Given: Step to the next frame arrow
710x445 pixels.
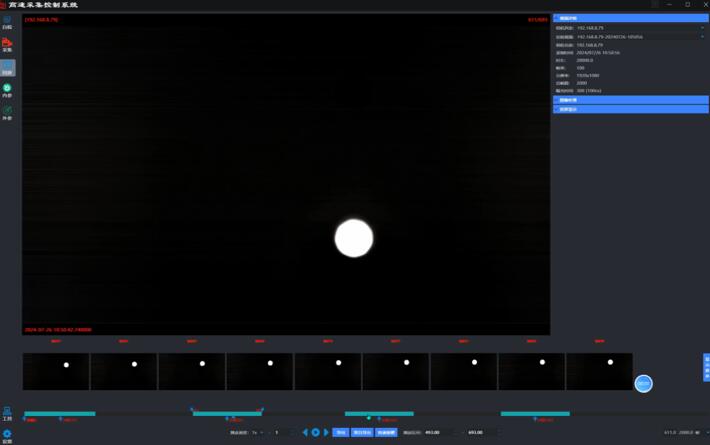Looking at the screenshot, I should pos(326,432).
